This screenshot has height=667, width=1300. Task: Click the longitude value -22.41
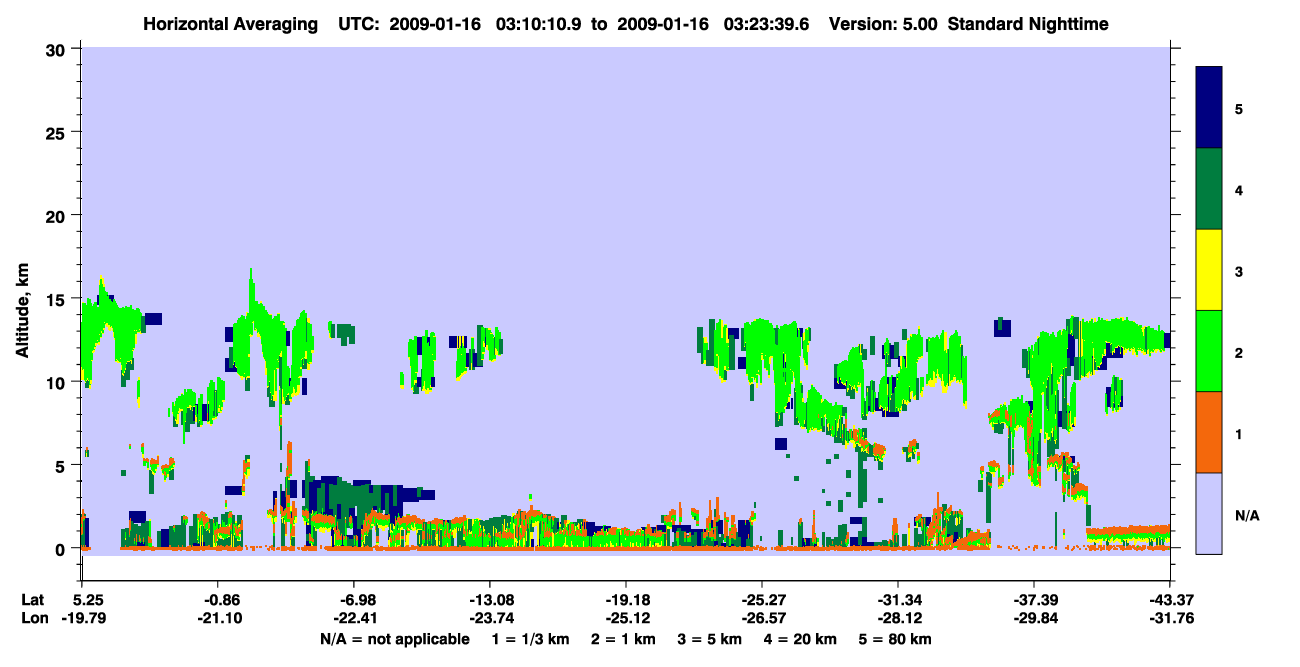coord(354,618)
